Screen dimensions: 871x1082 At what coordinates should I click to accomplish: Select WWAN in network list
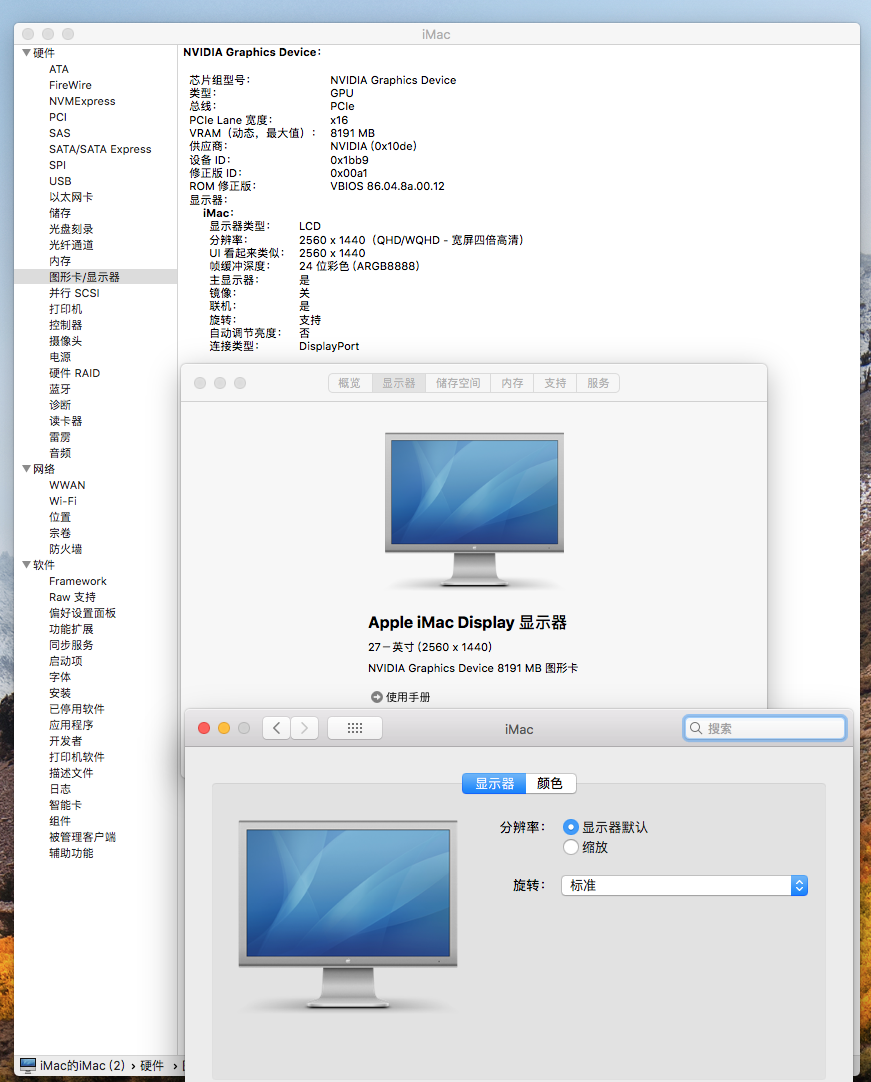point(67,485)
